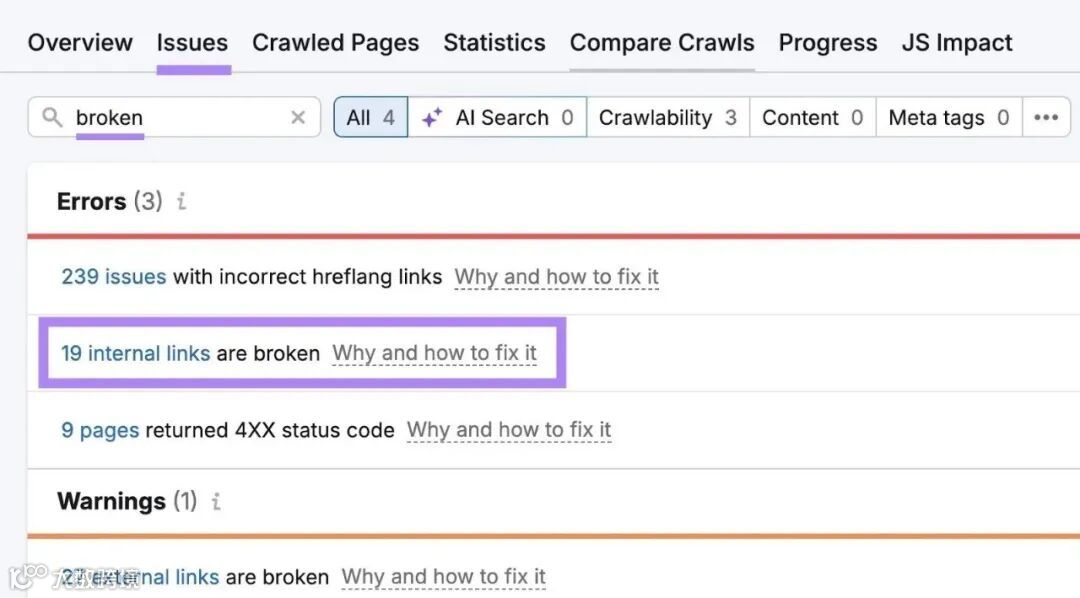
Task: Open the Crawled Pages tab
Action: click(335, 43)
